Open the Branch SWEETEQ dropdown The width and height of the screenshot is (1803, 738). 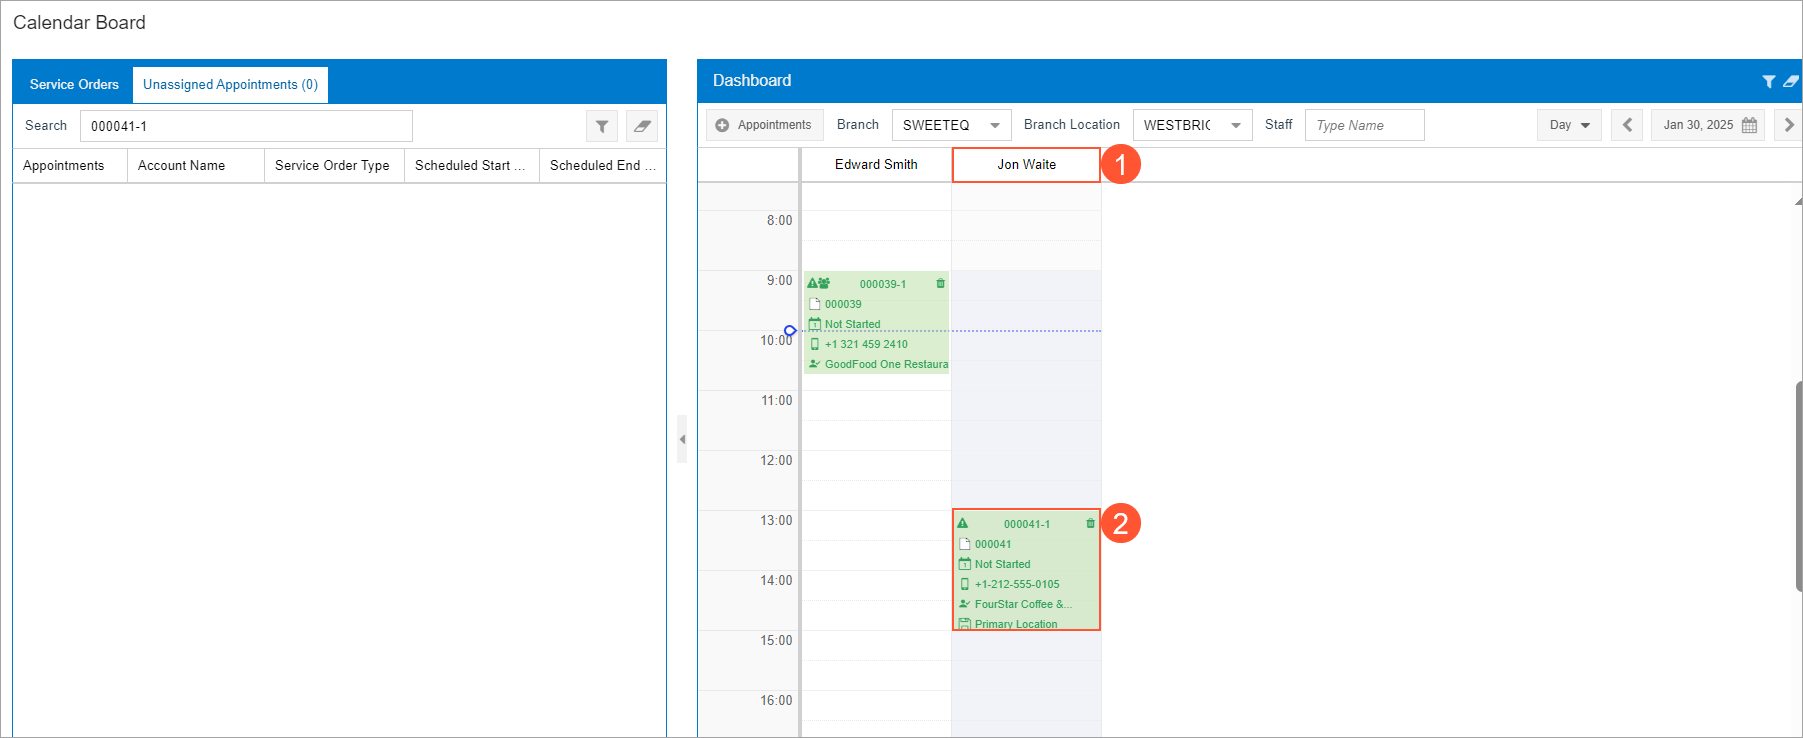tap(994, 125)
